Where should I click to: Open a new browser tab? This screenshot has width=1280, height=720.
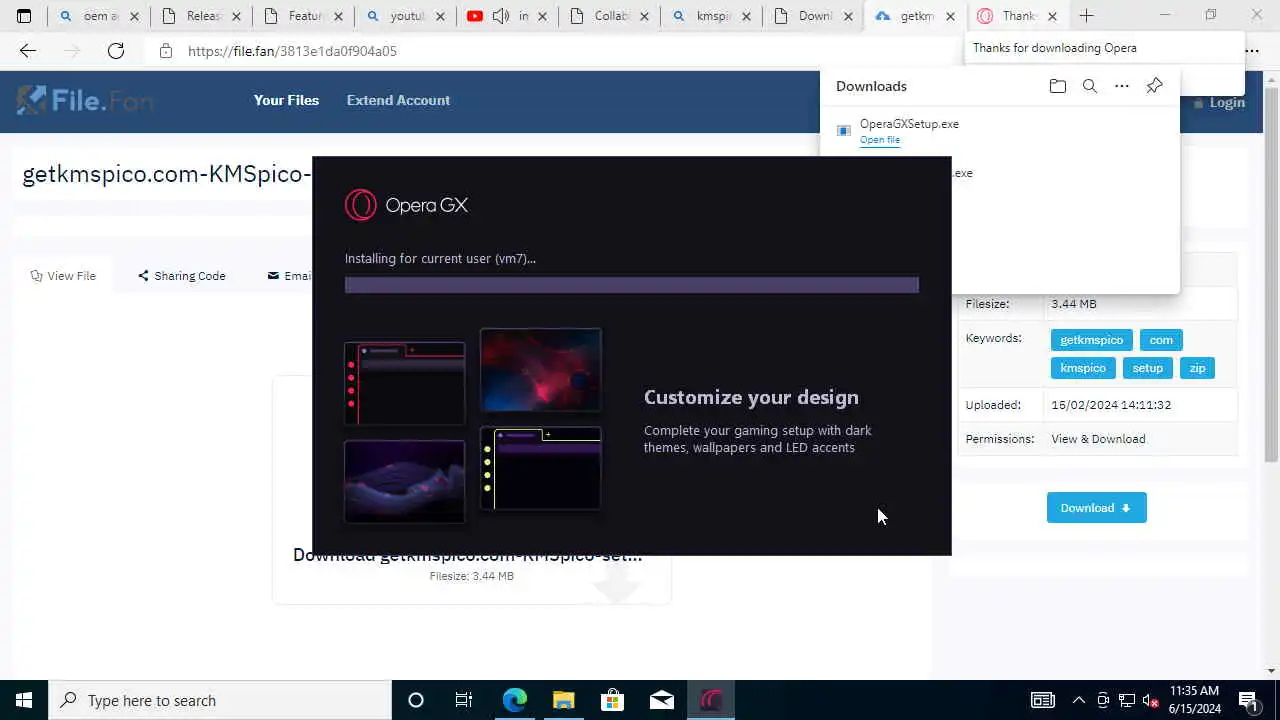point(1086,16)
